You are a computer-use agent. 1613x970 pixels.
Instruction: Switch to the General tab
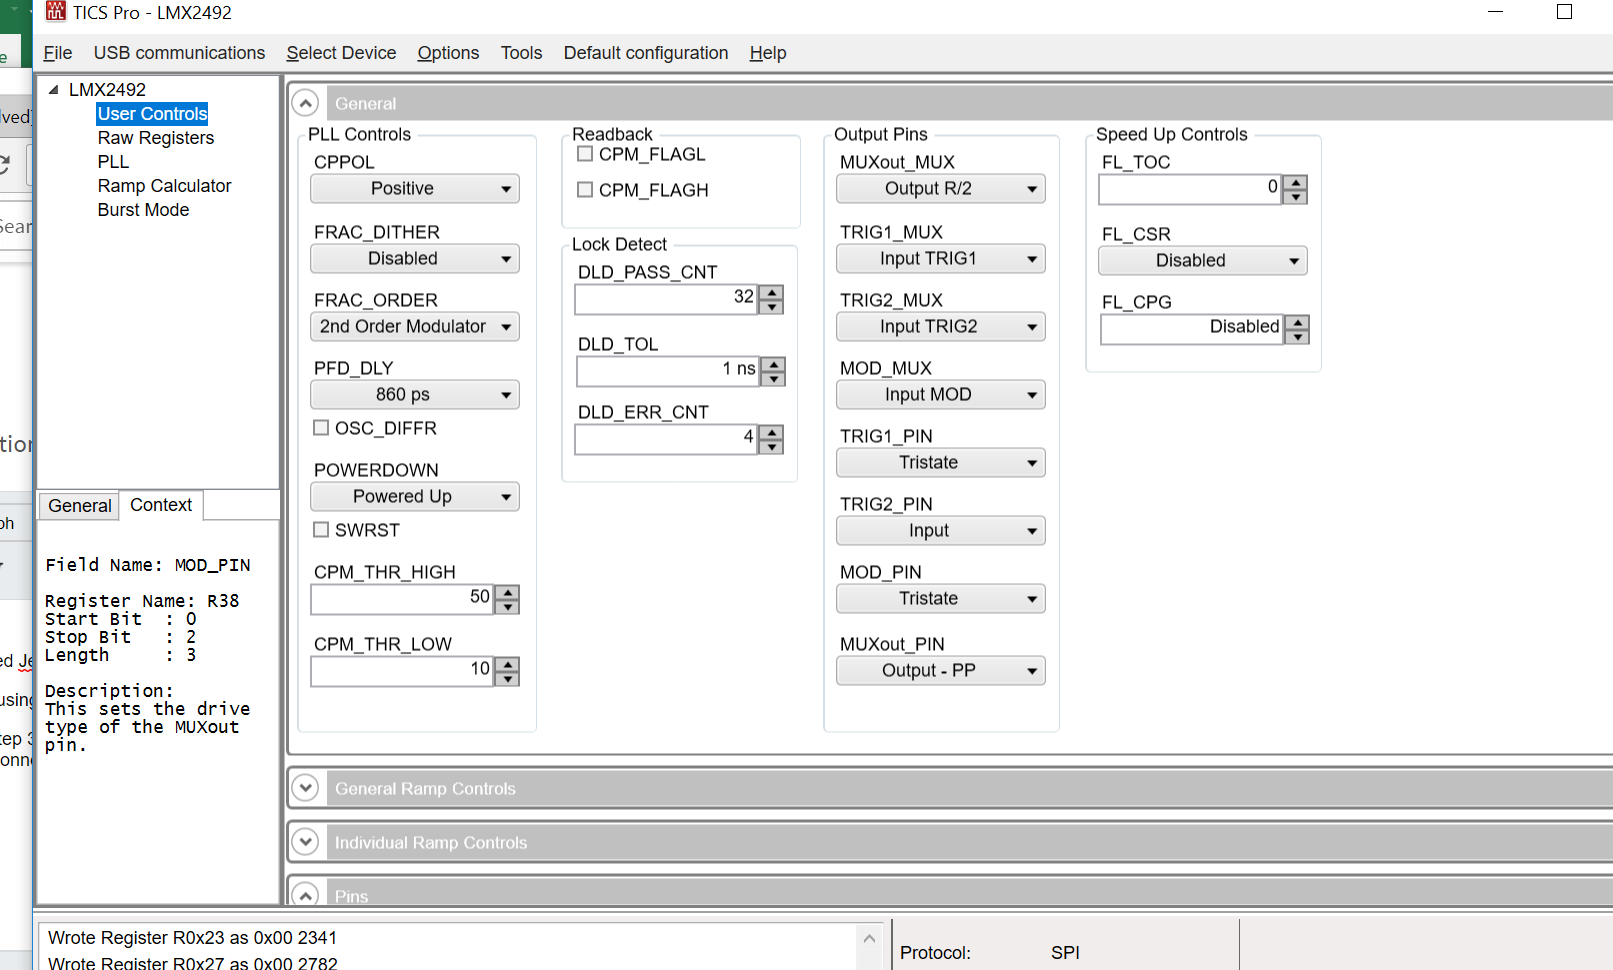[x=80, y=506]
